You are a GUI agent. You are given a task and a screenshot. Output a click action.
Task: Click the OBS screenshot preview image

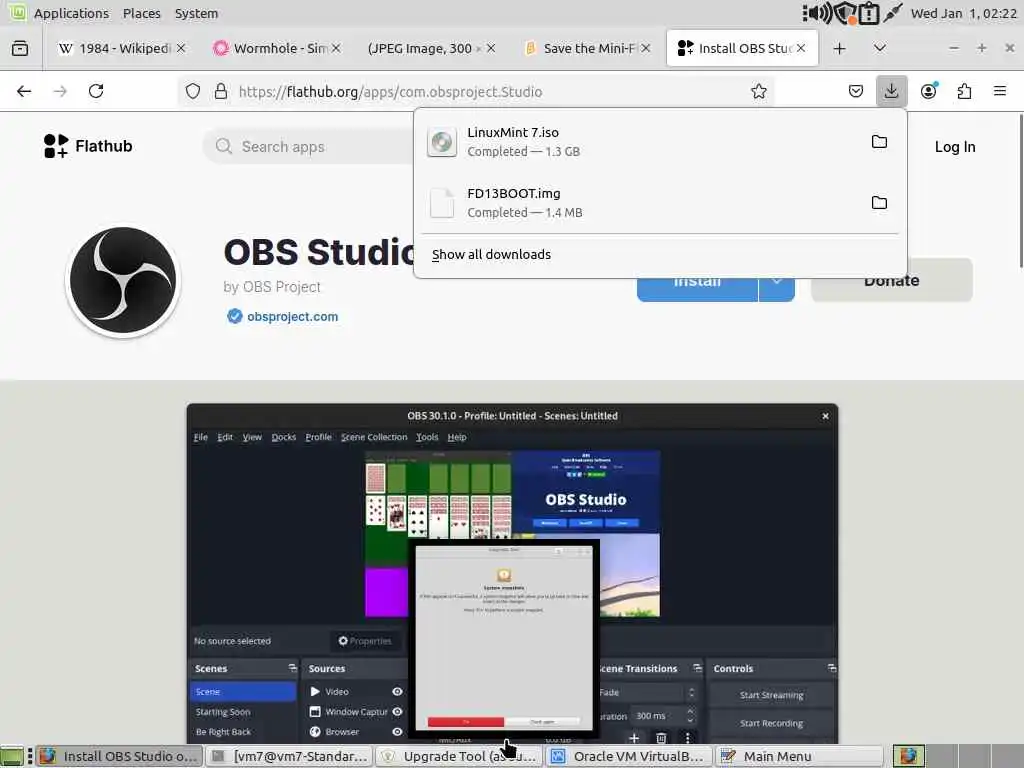point(512,575)
